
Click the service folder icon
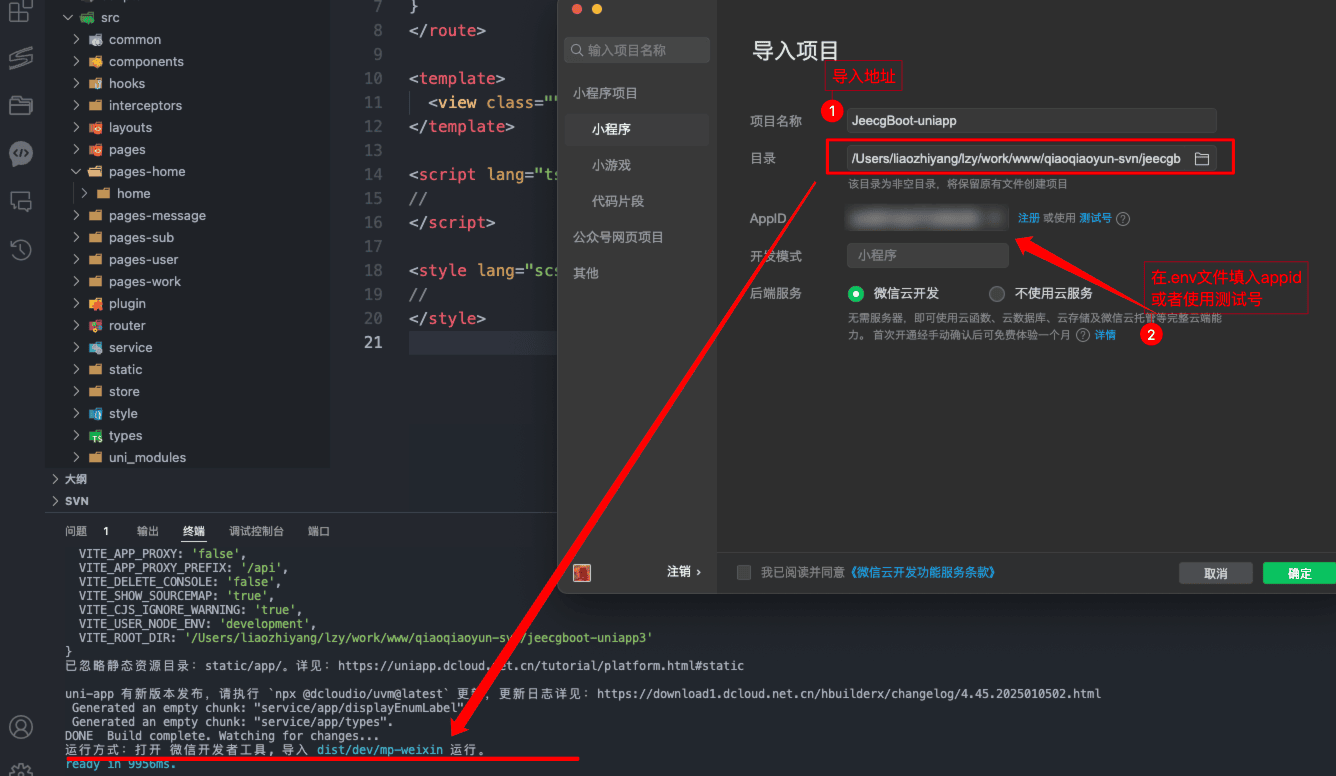point(96,348)
